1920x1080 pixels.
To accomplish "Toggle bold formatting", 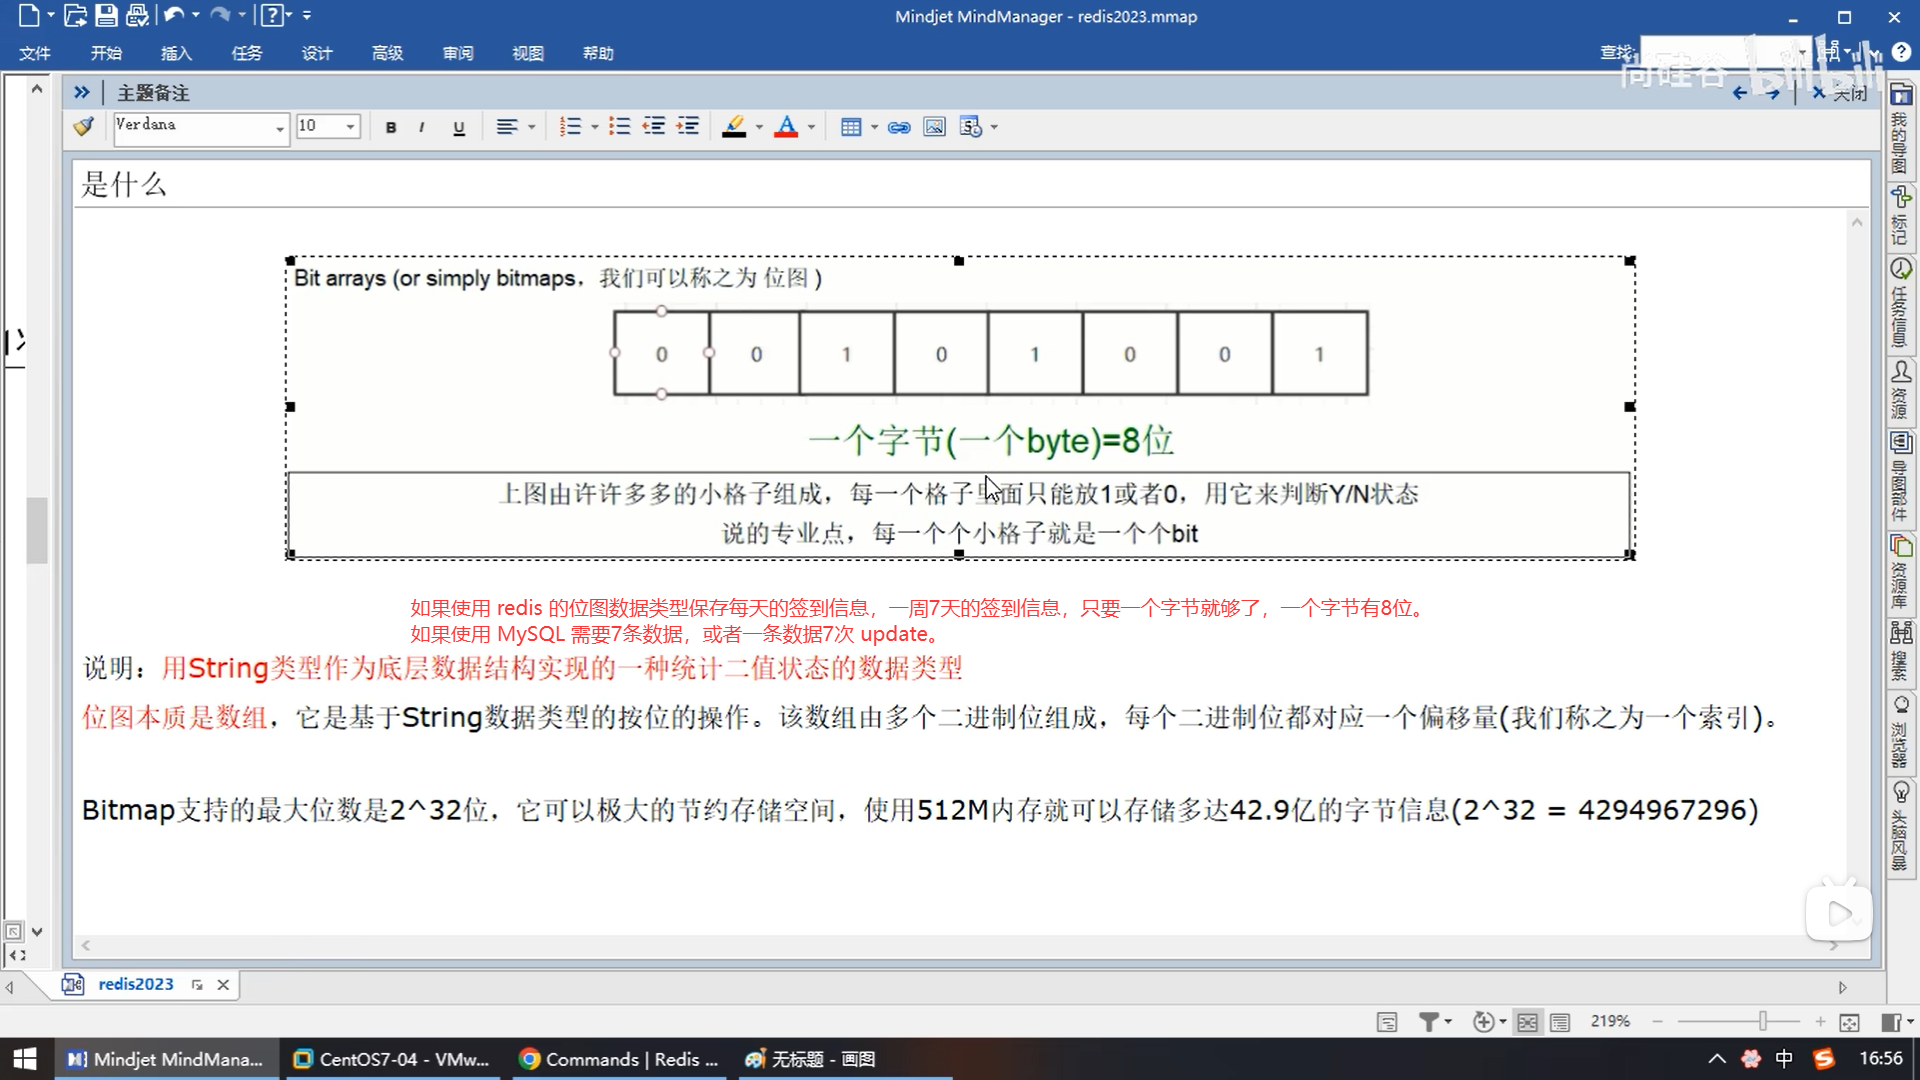I will 391,127.
